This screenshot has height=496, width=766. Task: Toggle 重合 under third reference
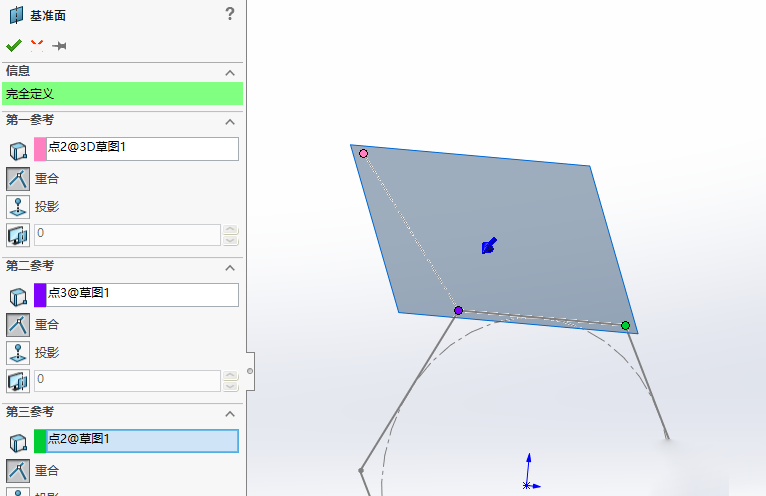click(18, 470)
